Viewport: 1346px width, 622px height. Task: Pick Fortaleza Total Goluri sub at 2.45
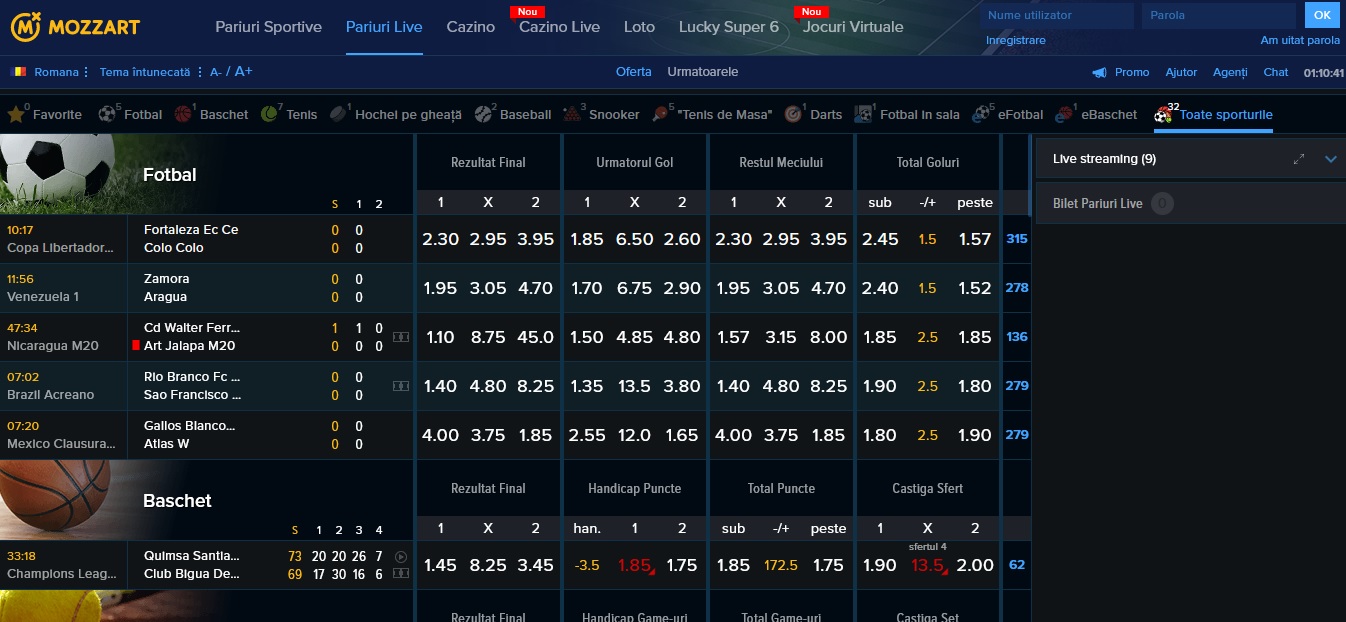coord(880,239)
